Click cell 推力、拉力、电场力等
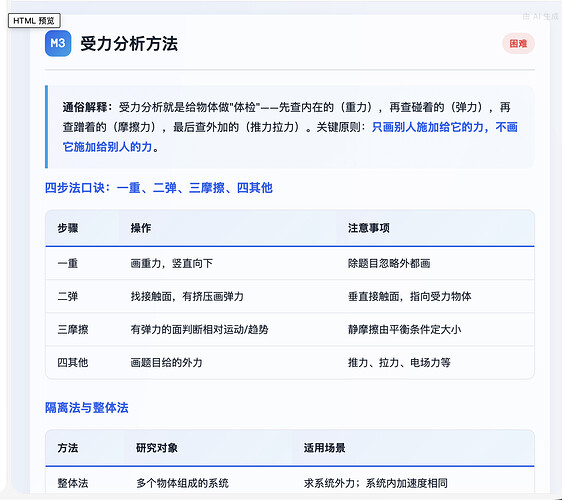 pos(399,362)
